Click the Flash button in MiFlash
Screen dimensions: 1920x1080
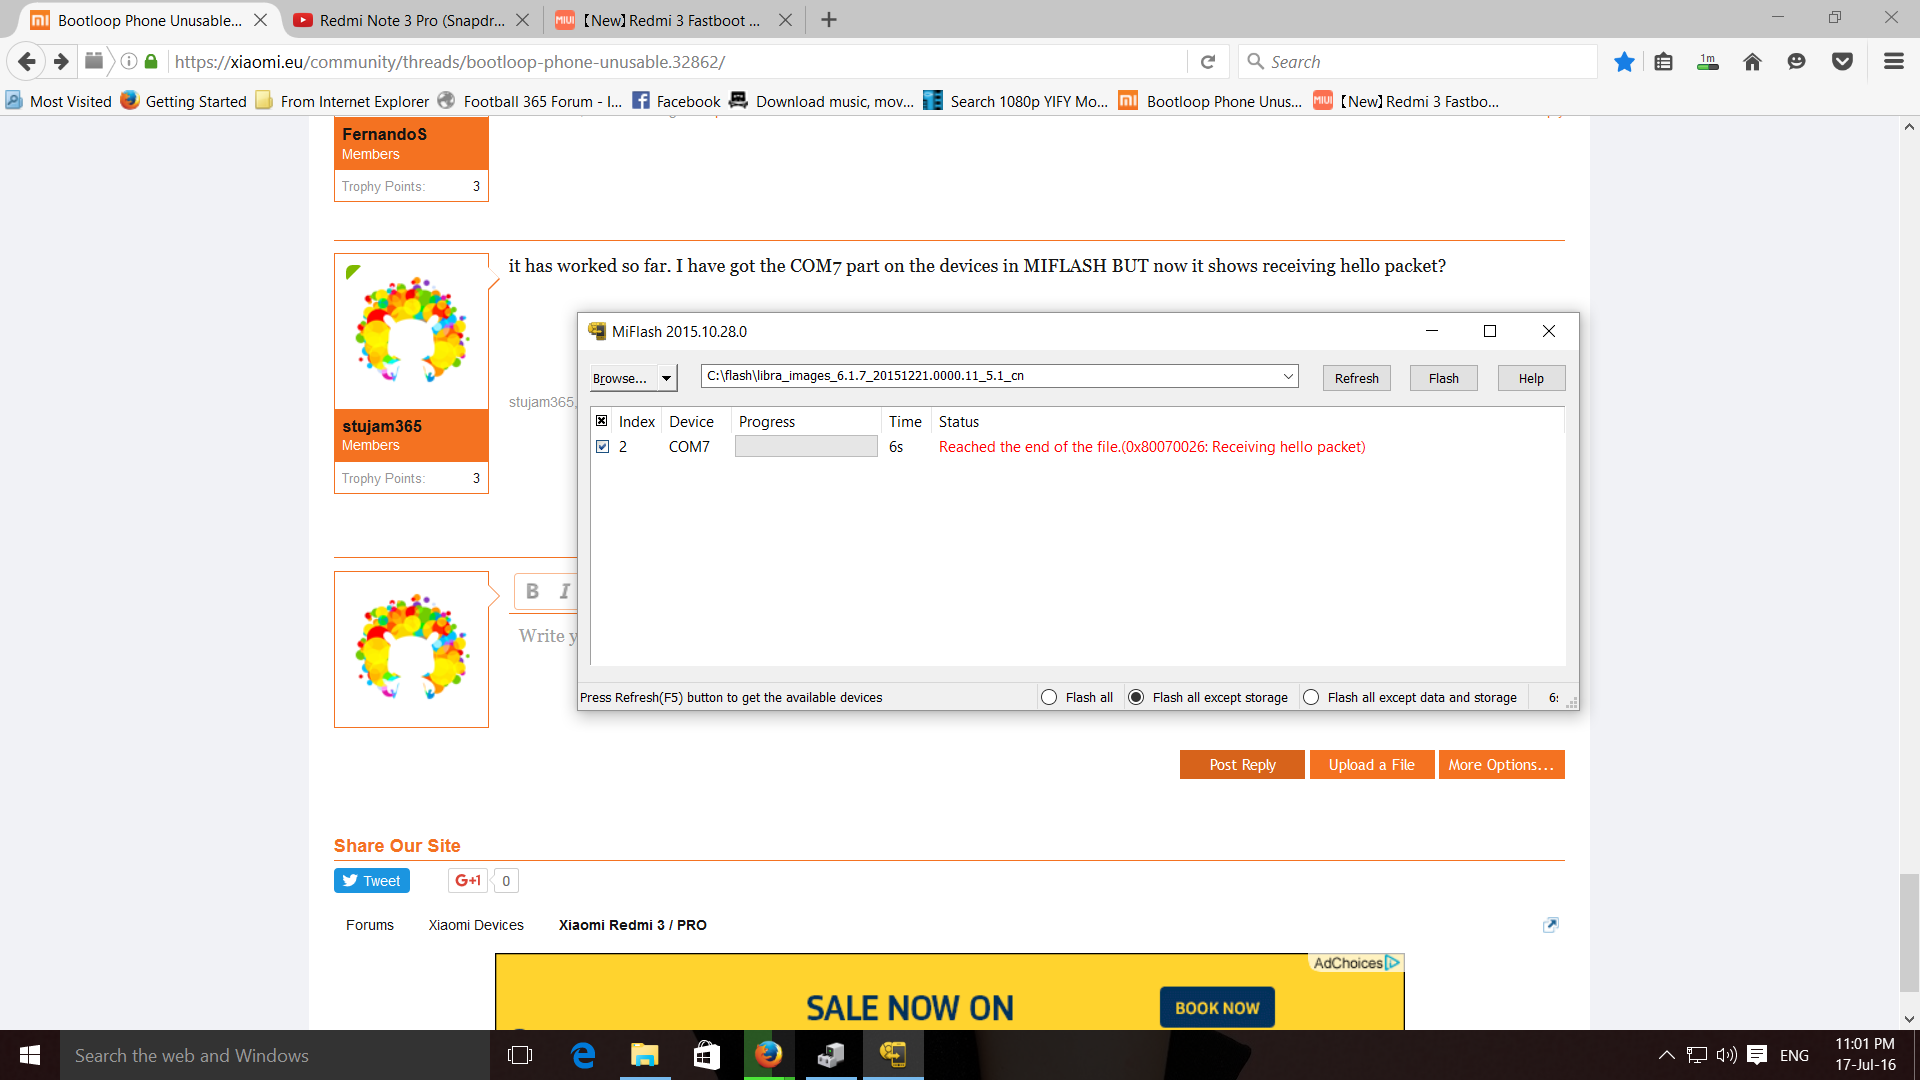(x=1443, y=378)
